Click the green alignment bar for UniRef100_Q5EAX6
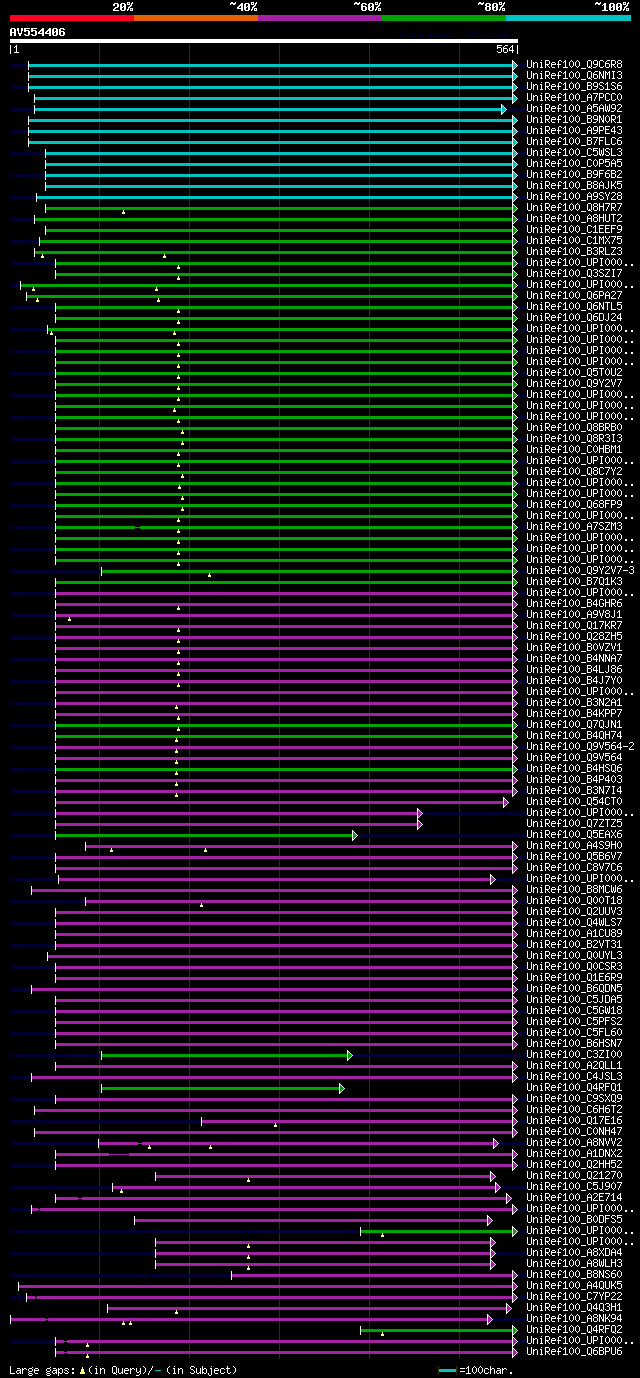The image size is (640, 1378). coord(205,835)
